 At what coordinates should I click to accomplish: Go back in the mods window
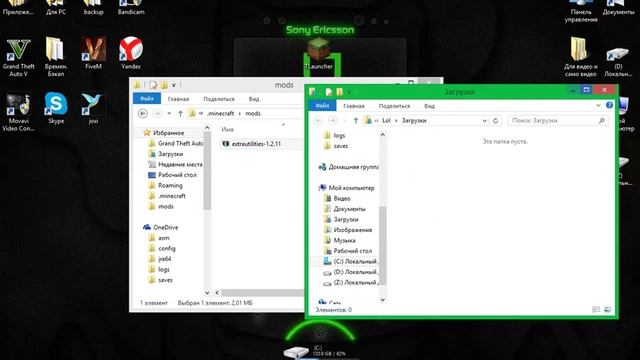click(142, 113)
